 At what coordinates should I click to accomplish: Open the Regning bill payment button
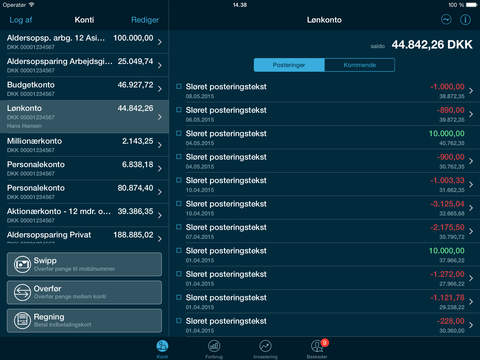(84, 321)
